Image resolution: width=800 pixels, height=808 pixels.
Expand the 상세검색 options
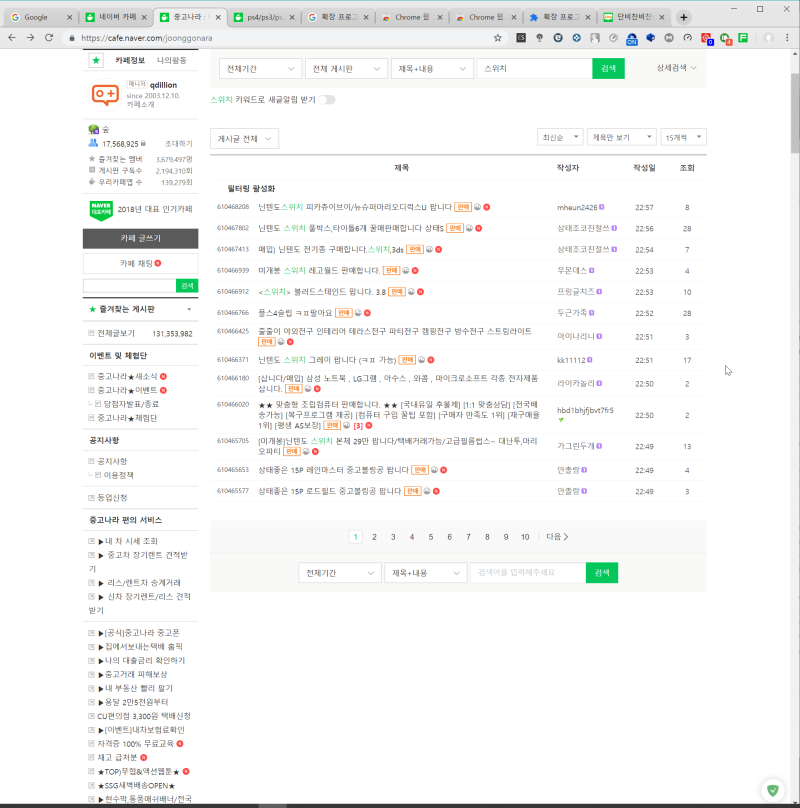pos(676,68)
